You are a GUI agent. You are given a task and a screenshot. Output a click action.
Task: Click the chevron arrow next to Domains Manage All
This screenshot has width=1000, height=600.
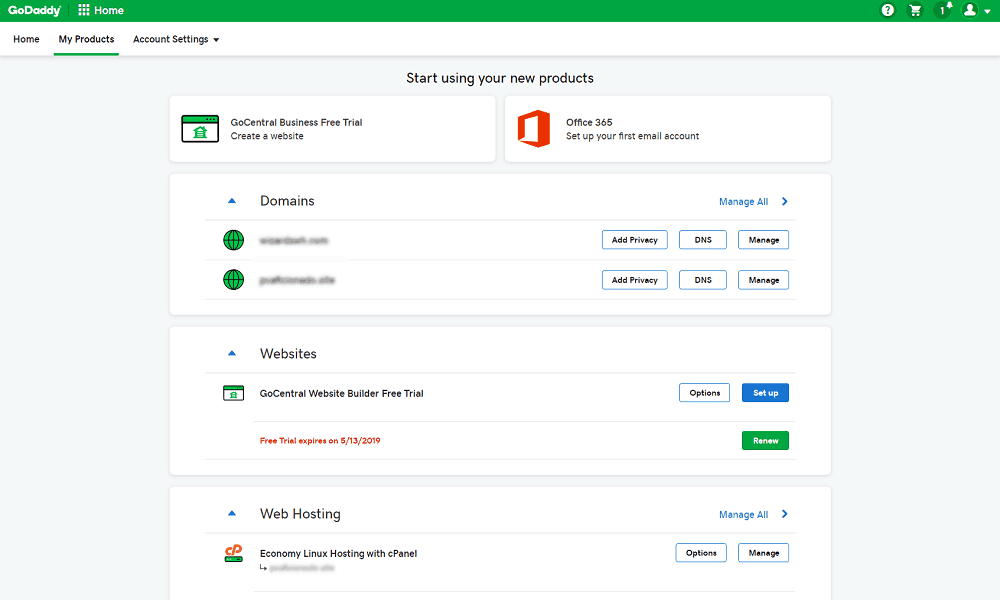pos(784,201)
